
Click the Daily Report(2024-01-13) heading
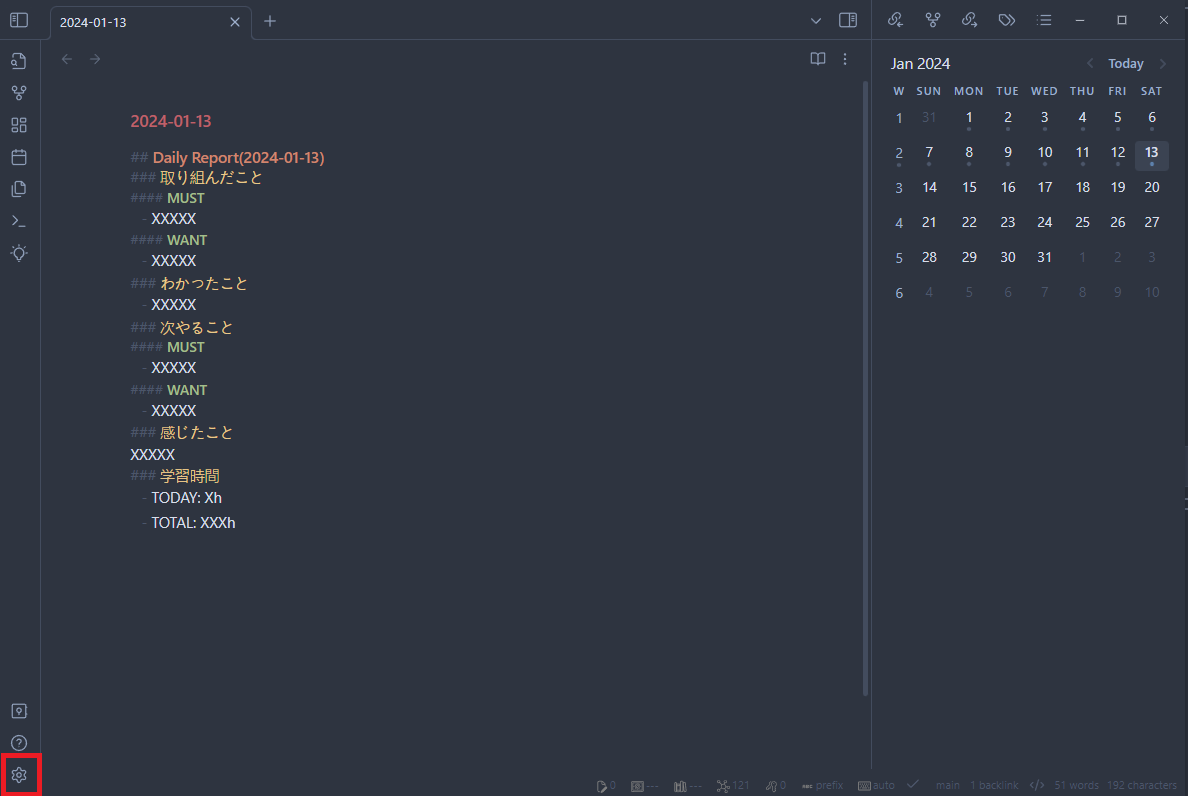(x=239, y=158)
